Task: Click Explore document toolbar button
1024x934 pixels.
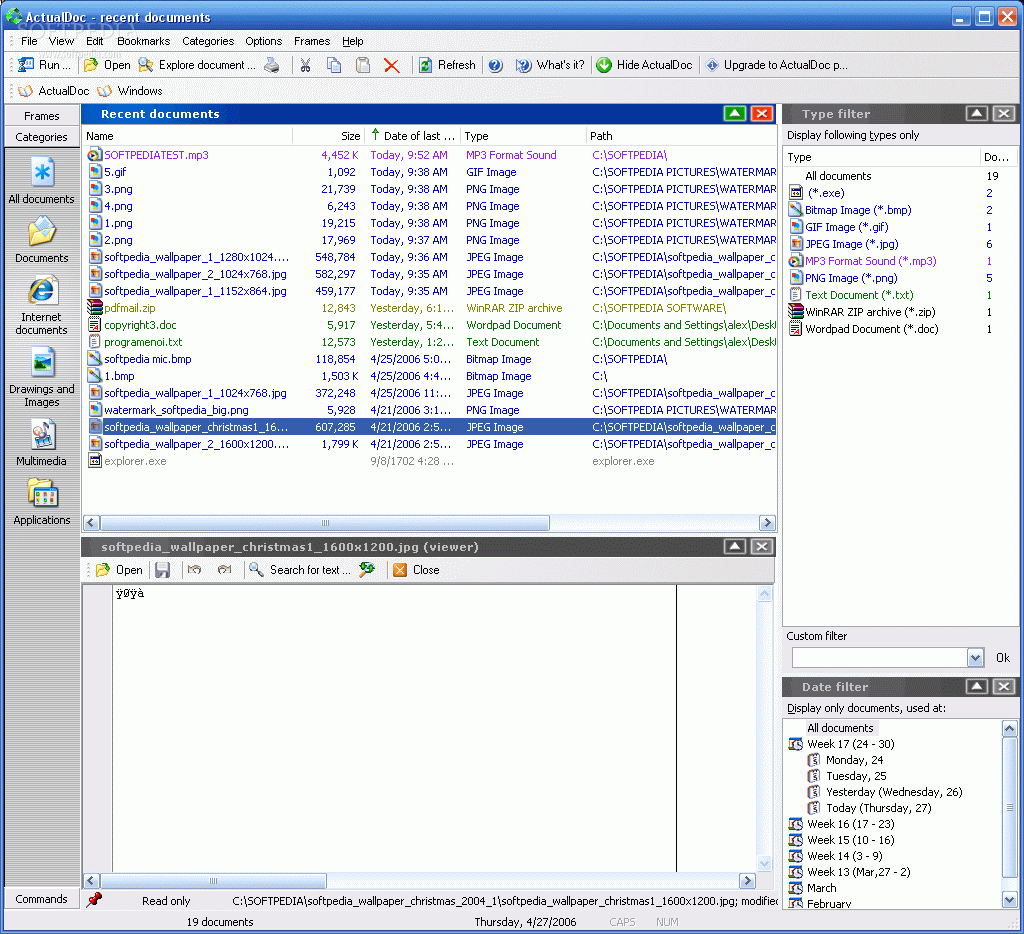Action: (198, 65)
